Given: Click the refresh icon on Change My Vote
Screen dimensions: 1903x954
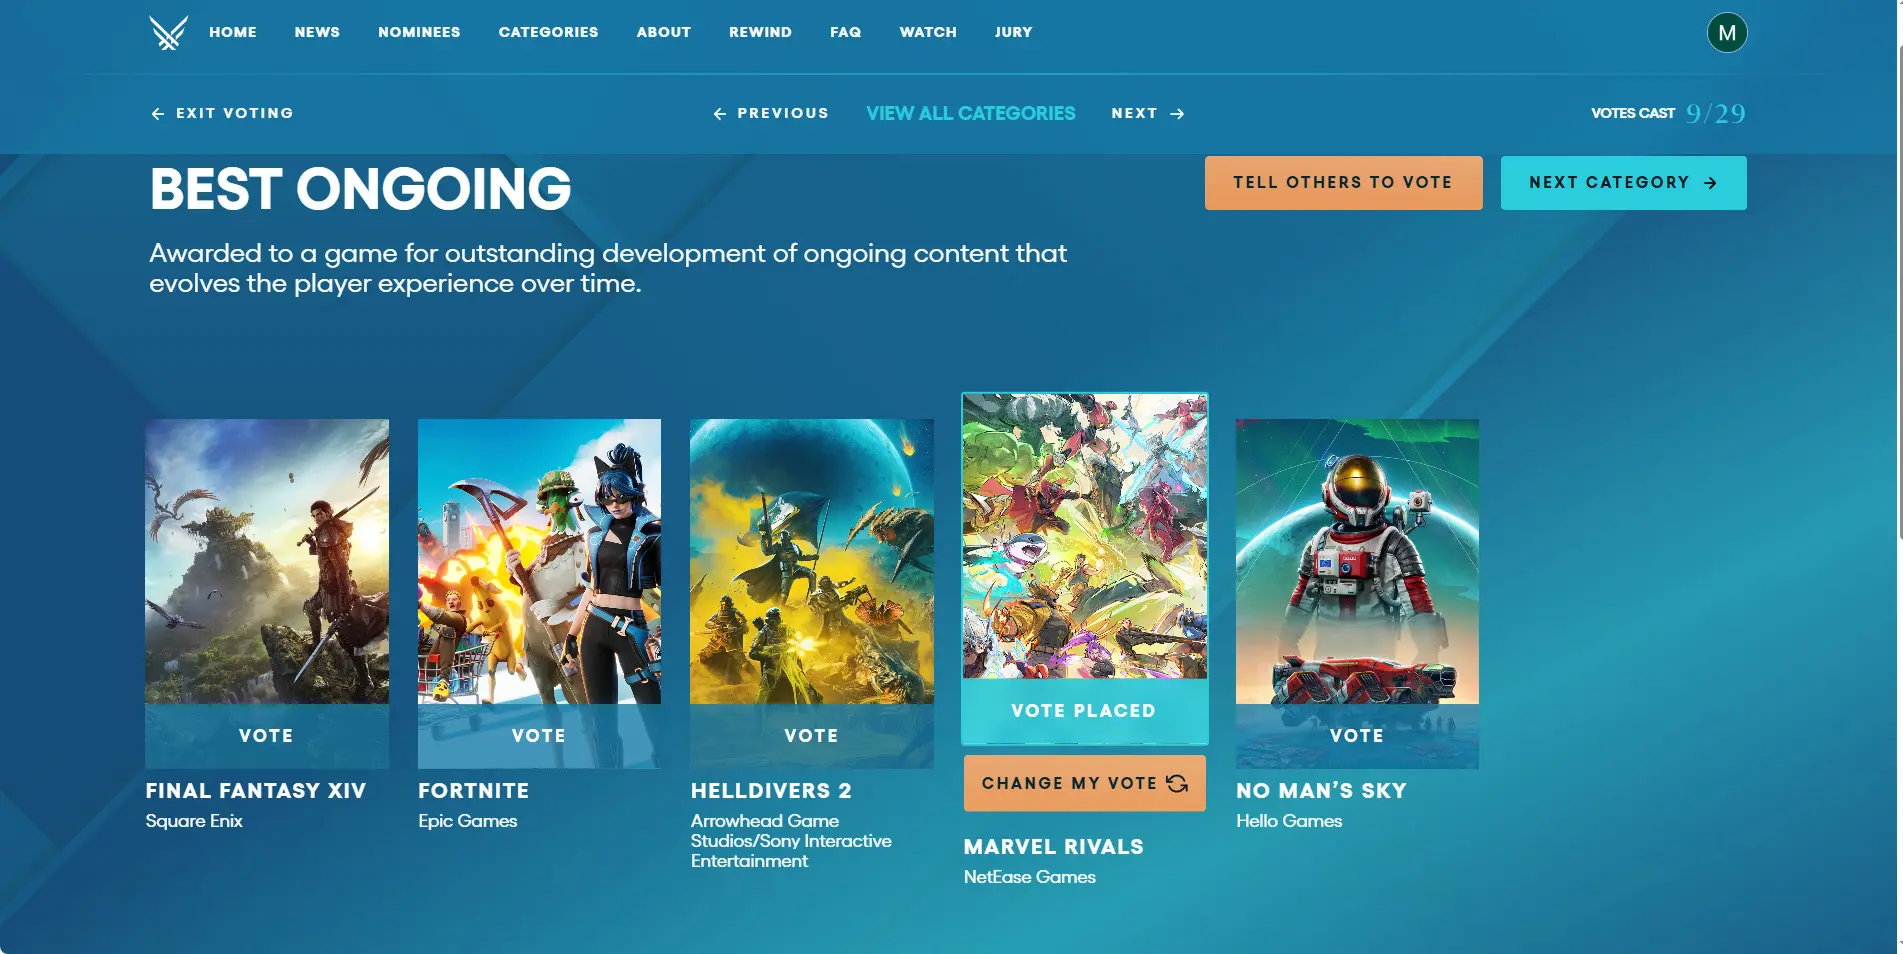Looking at the screenshot, I should (x=1177, y=783).
